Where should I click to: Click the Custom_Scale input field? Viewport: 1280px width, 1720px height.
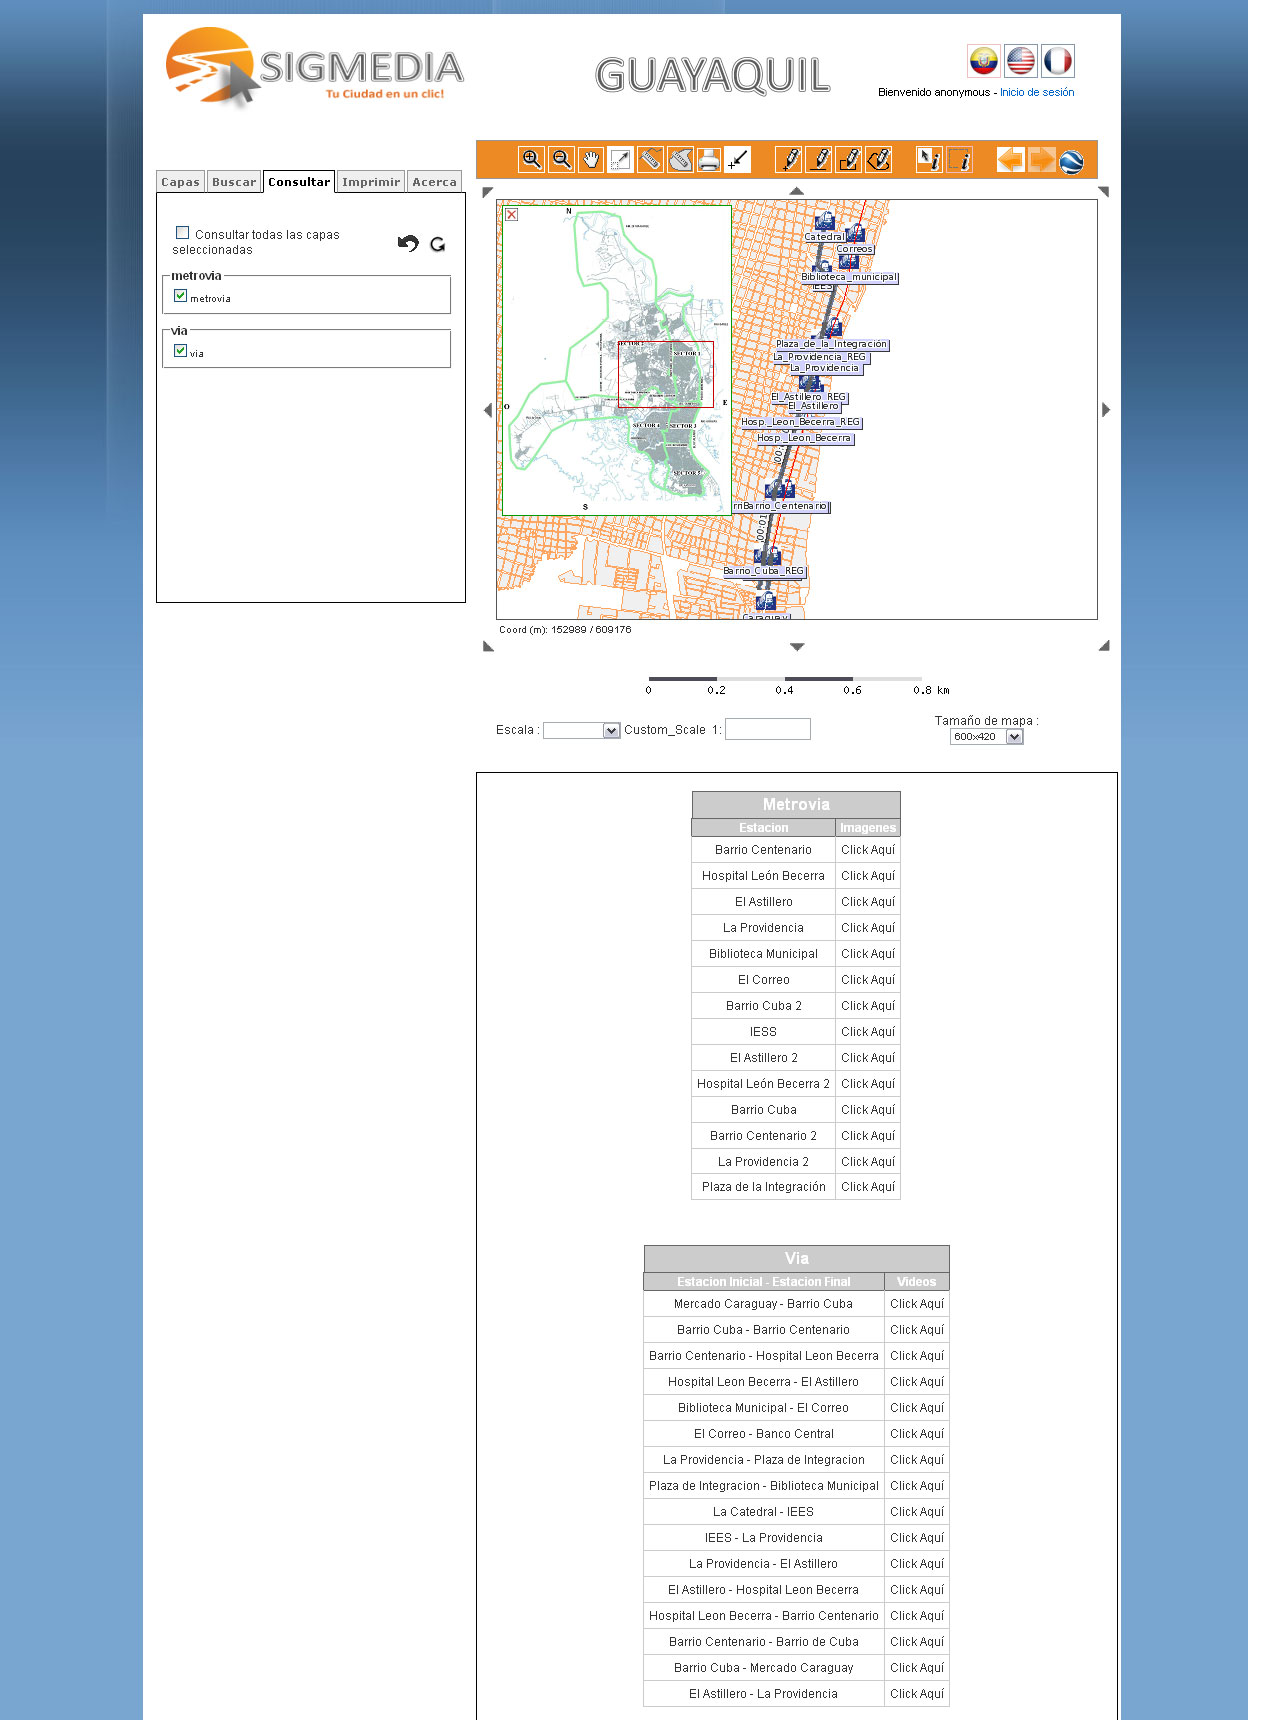pyautogui.click(x=768, y=729)
